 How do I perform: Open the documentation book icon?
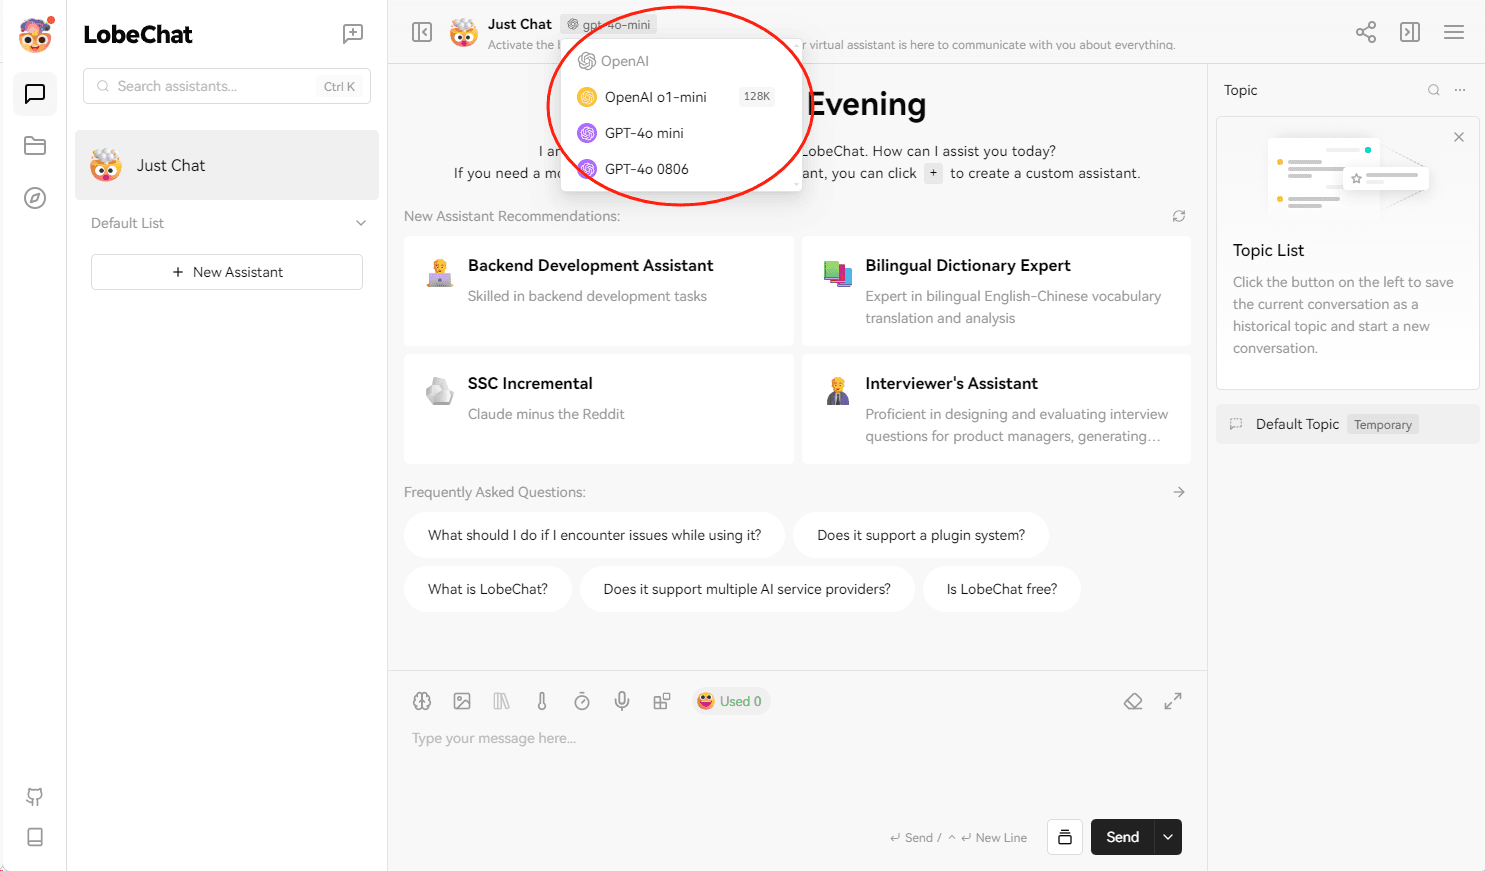pyautogui.click(x=35, y=837)
